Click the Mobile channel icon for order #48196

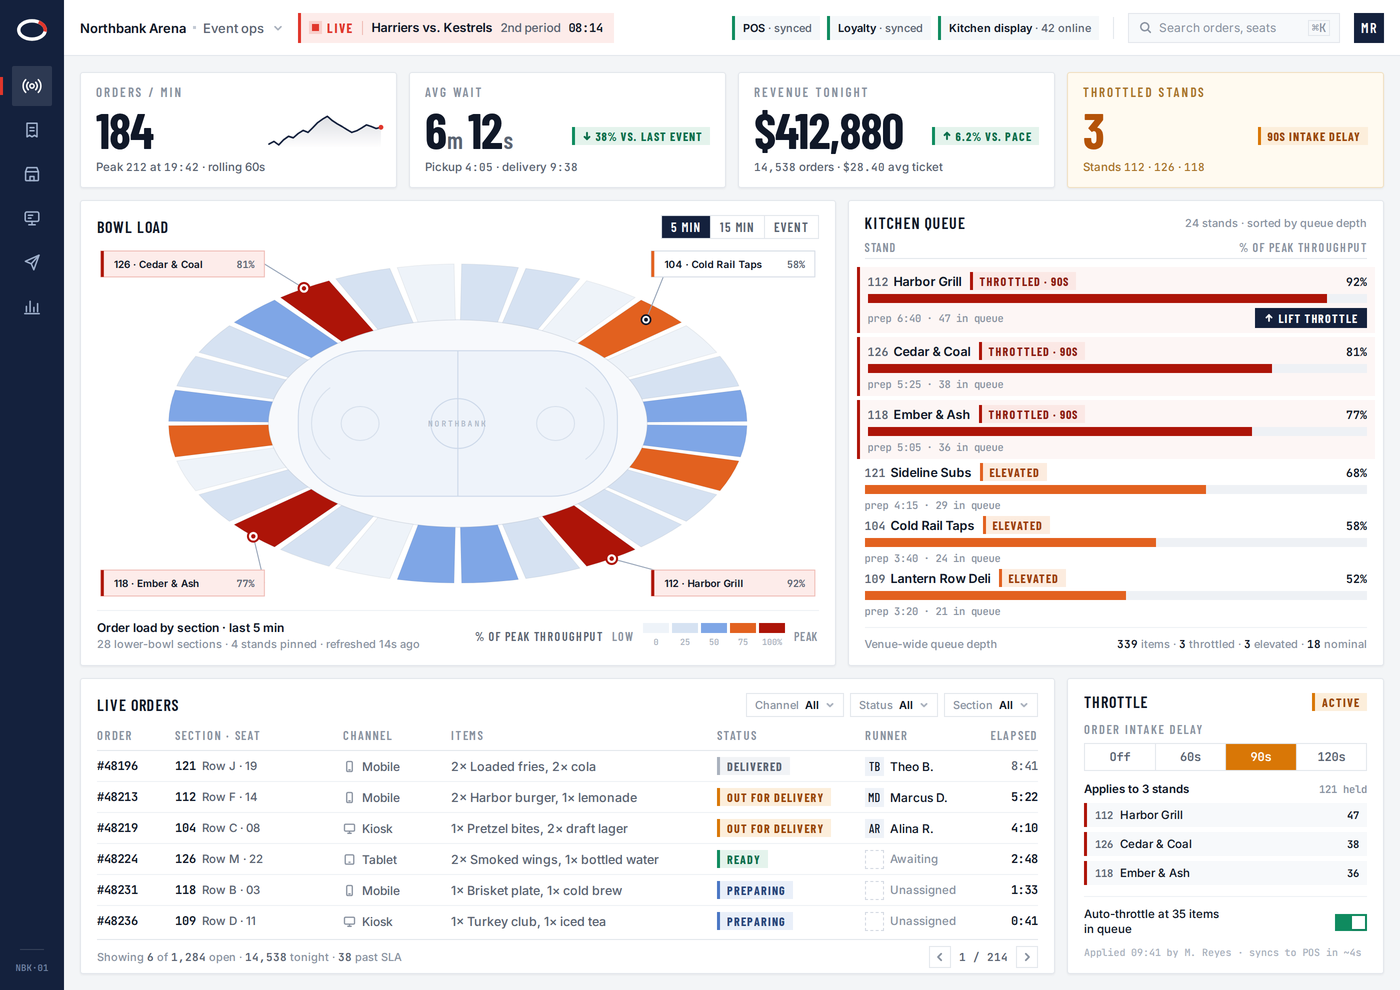[349, 767]
